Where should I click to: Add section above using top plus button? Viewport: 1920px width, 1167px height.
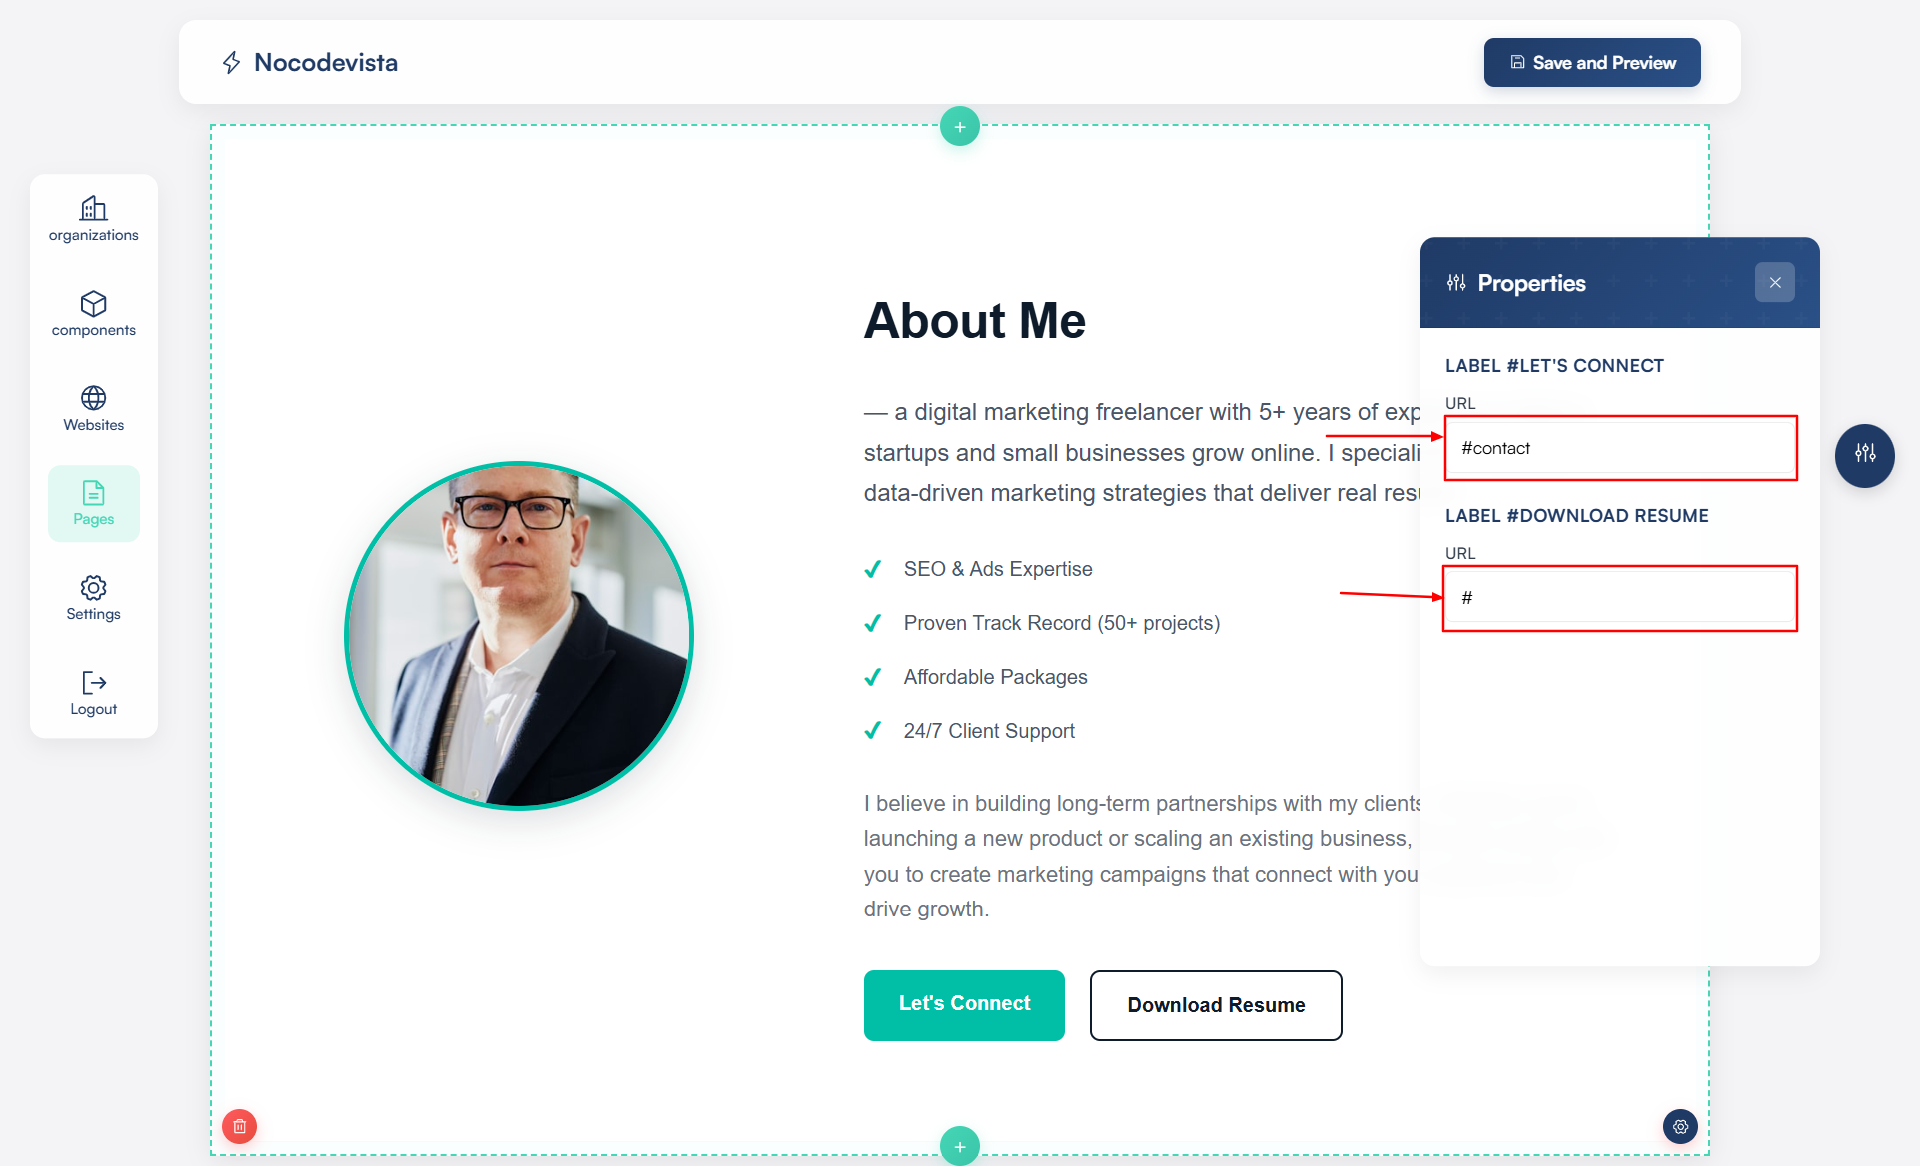[960, 127]
